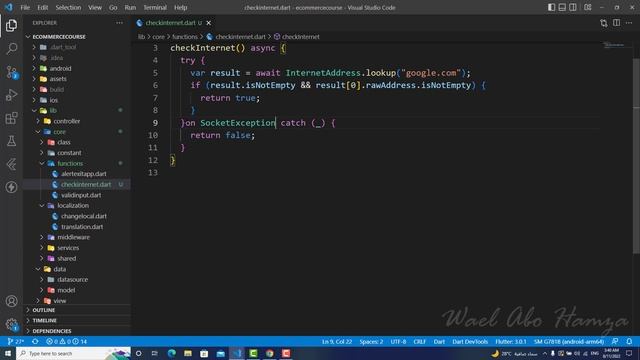Open Chrome from the taskbar
This screenshot has width=640, height=360.
[269, 353]
